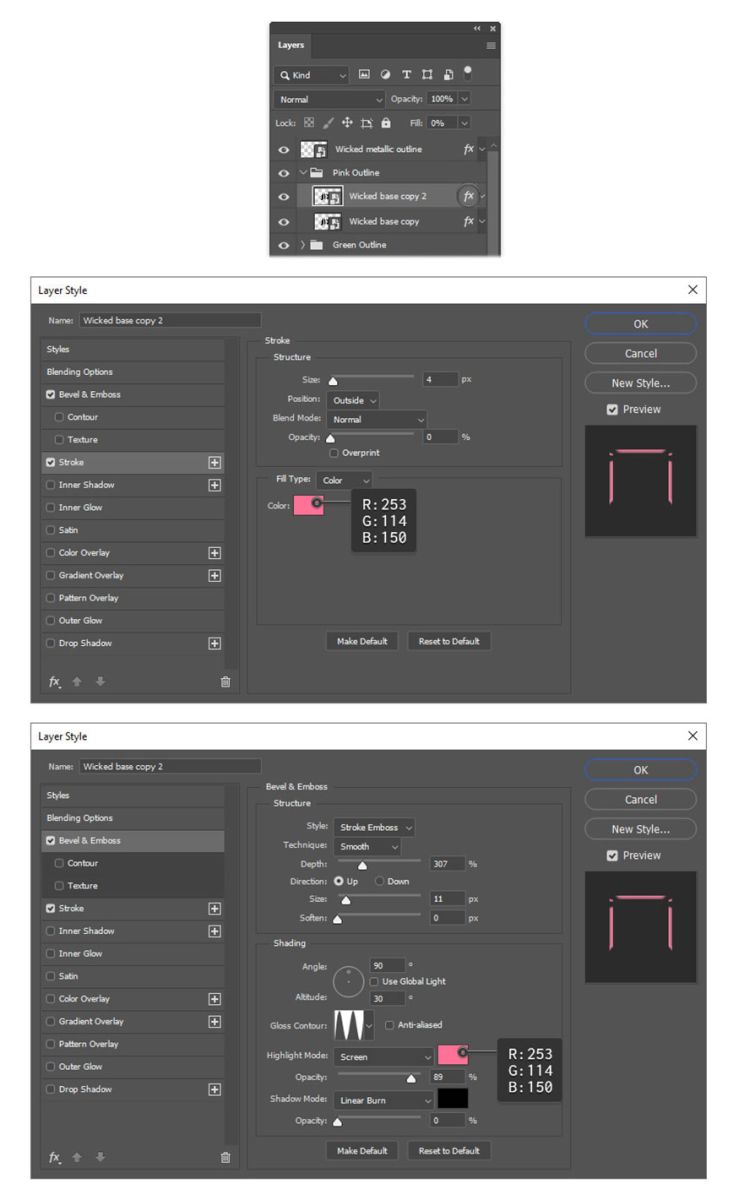
Task: Click fx icon on Wicked metallic outline layer
Action: click(x=468, y=149)
